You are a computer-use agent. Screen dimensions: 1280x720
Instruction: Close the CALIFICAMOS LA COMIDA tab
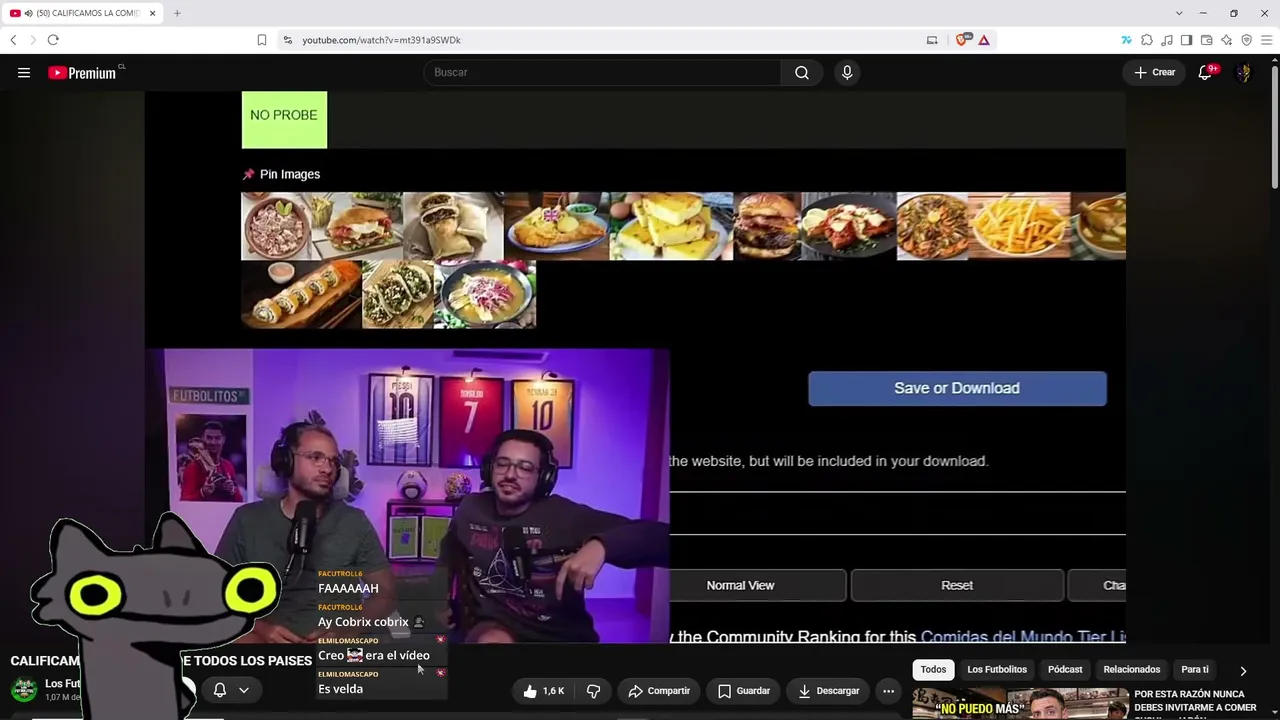(153, 13)
